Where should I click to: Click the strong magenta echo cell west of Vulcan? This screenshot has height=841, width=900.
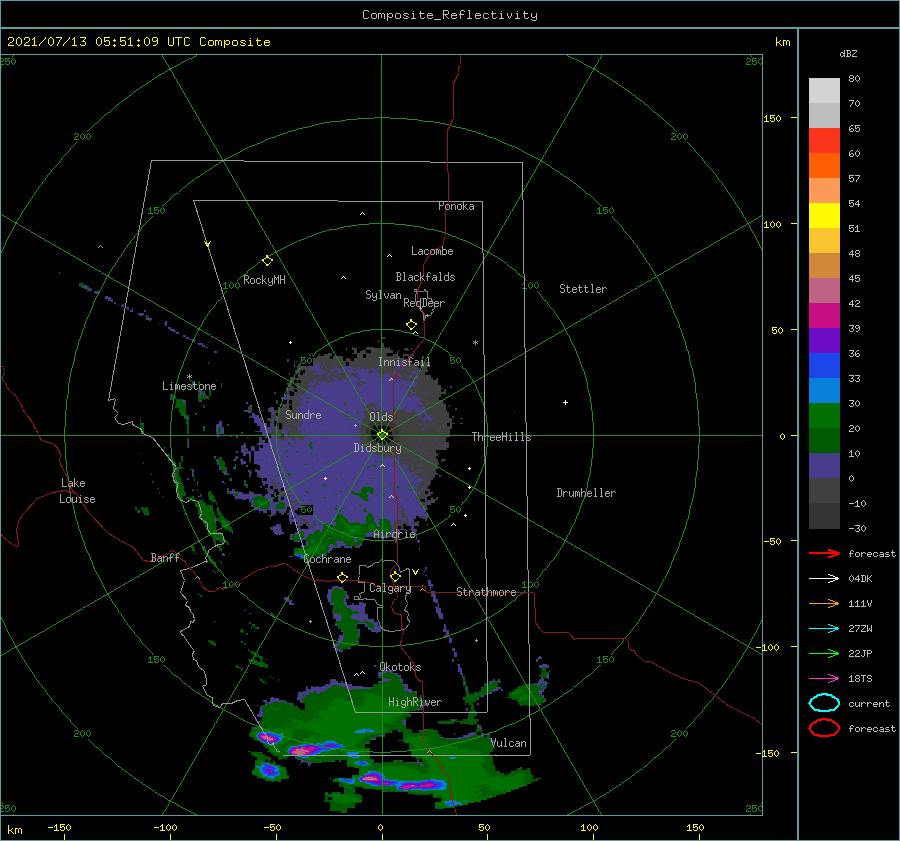point(304,749)
